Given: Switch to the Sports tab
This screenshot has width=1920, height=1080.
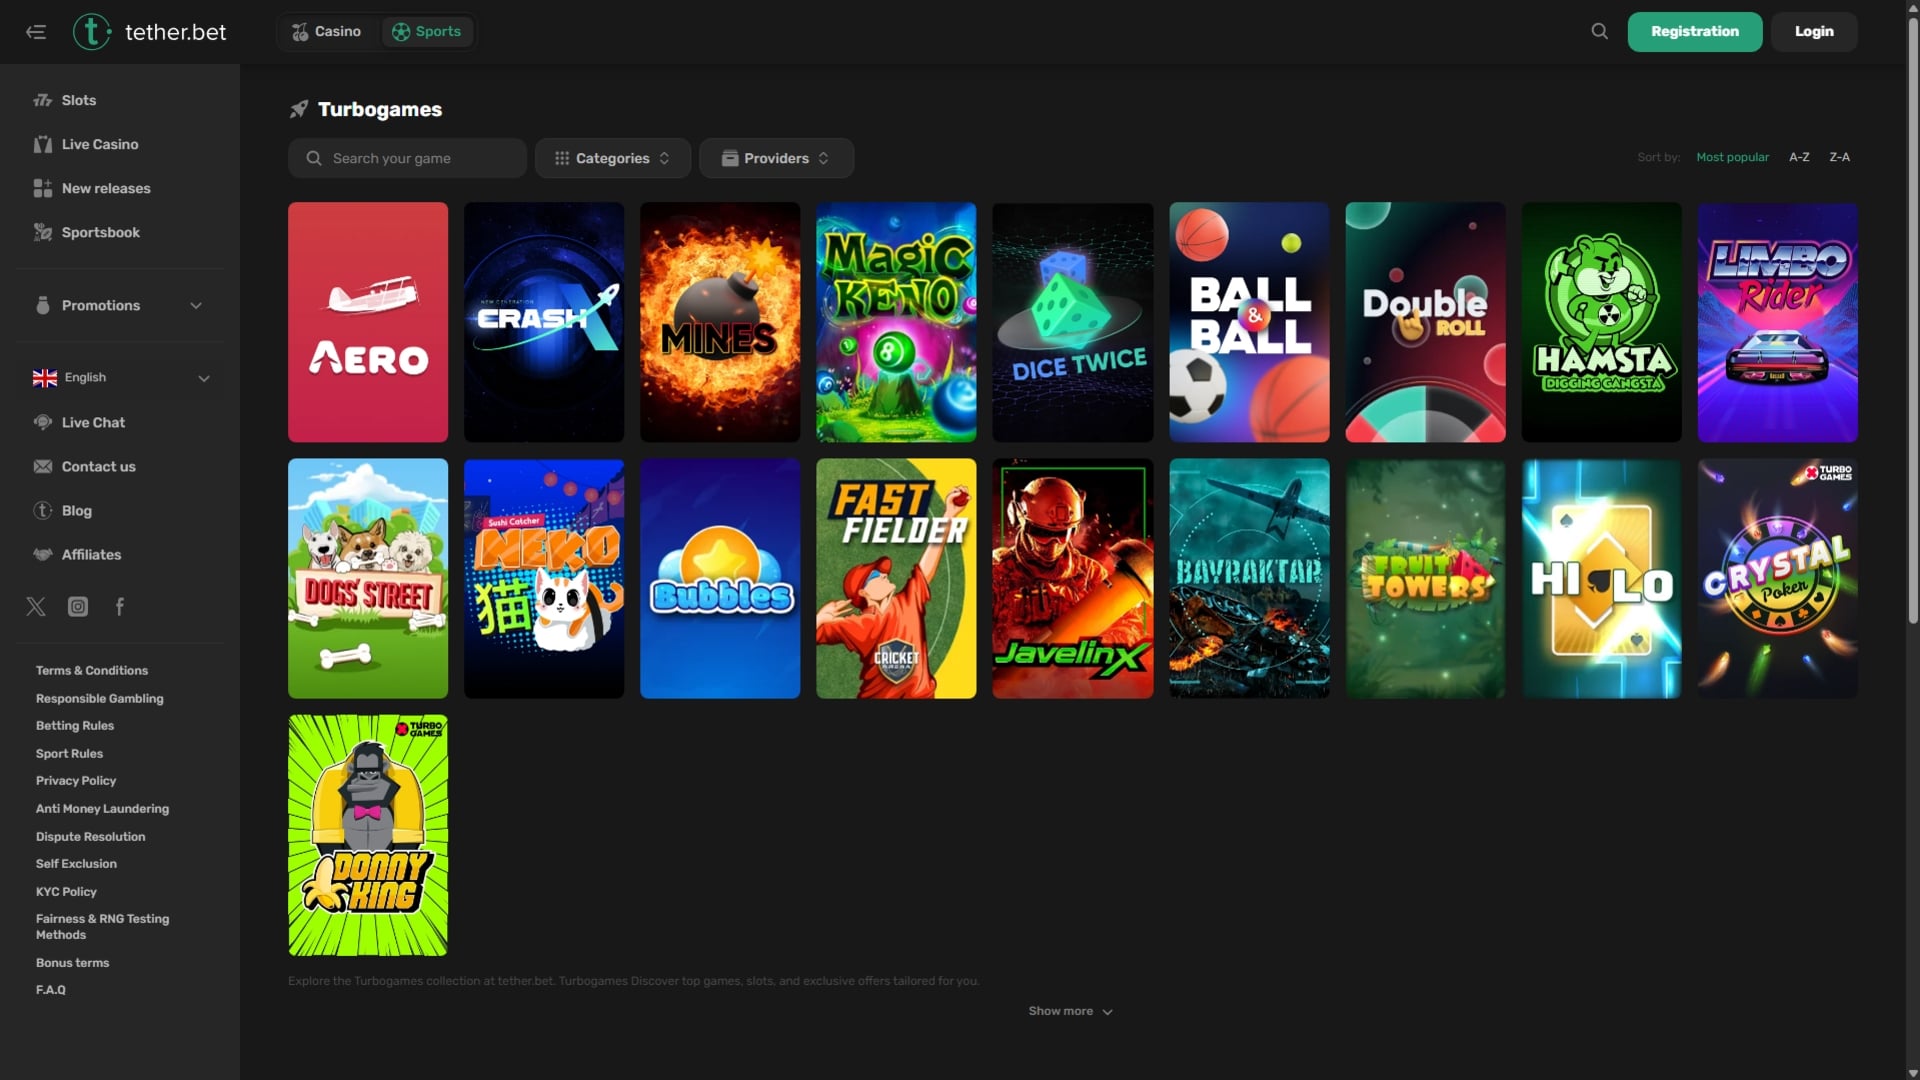Looking at the screenshot, I should tap(427, 32).
